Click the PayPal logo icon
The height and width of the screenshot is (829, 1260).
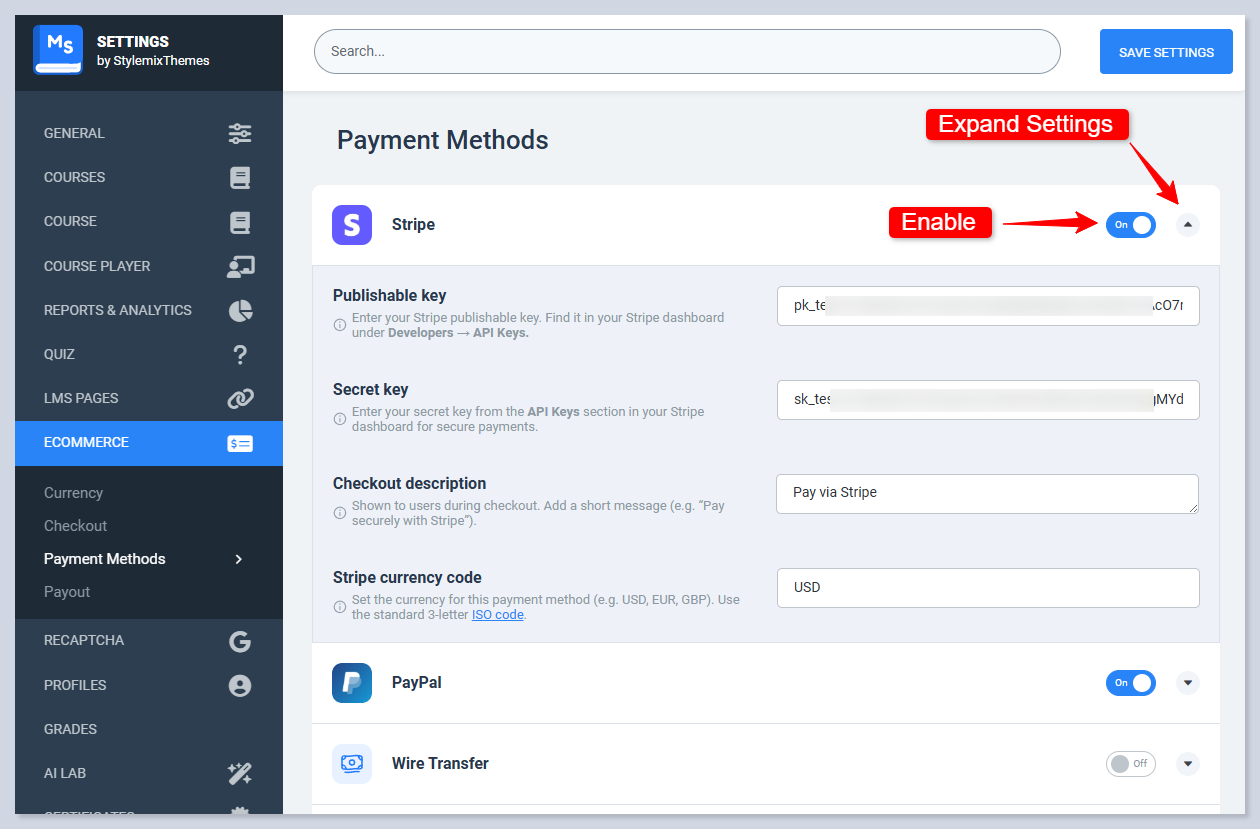click(352, 683)
